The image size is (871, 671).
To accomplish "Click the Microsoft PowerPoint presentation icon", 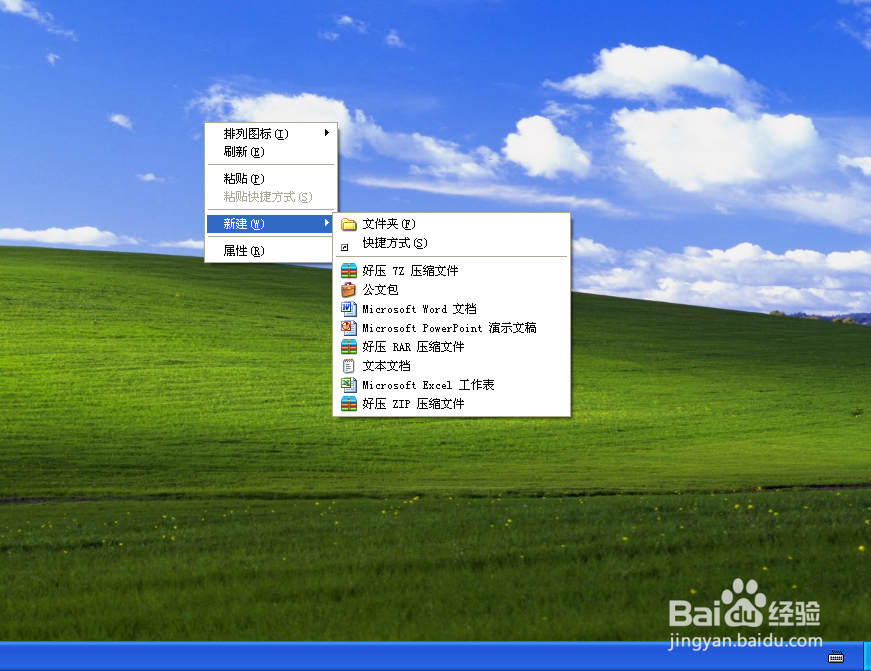I will 349,328.
